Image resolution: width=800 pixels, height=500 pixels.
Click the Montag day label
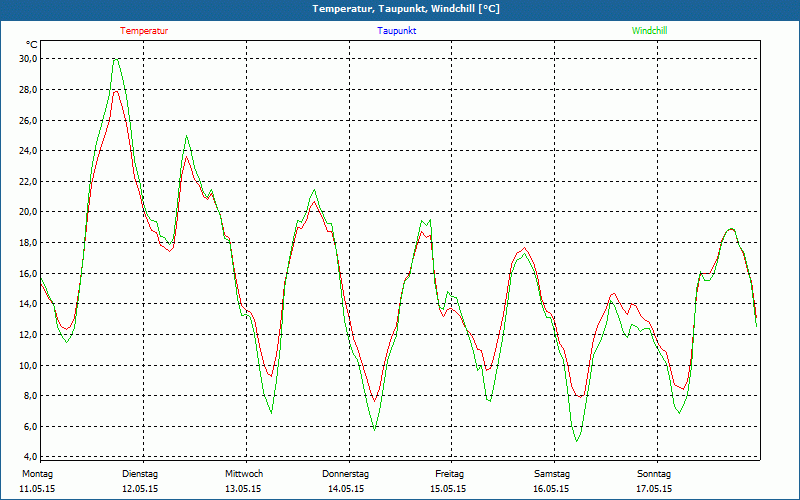pyautogui.click(x=37, y=474)
